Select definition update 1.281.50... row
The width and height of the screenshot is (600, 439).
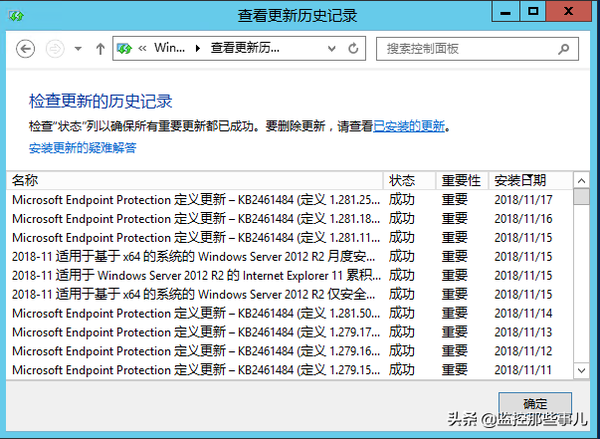pyautogui.click(x=290, y=313)
